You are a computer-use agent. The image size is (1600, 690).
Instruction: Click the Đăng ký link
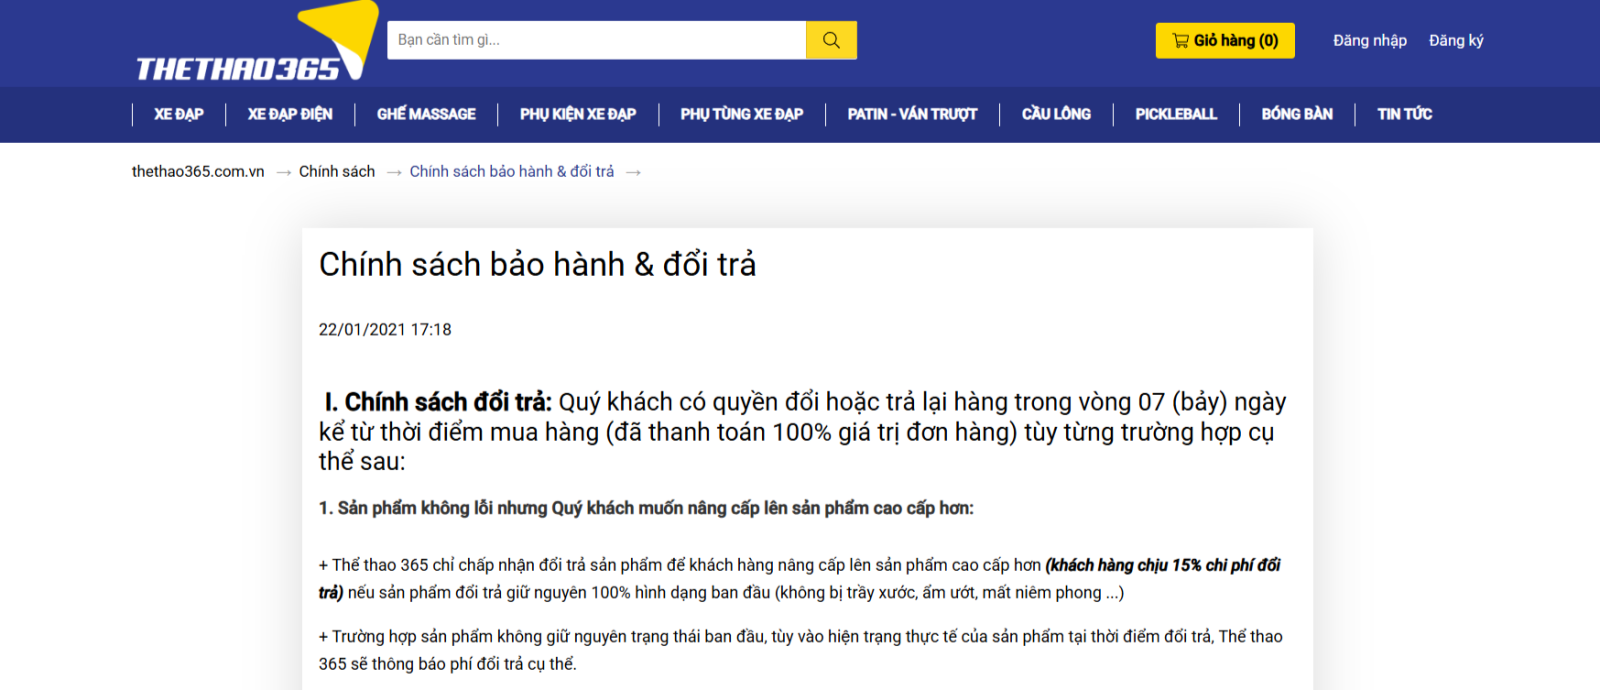point(1455,41)
